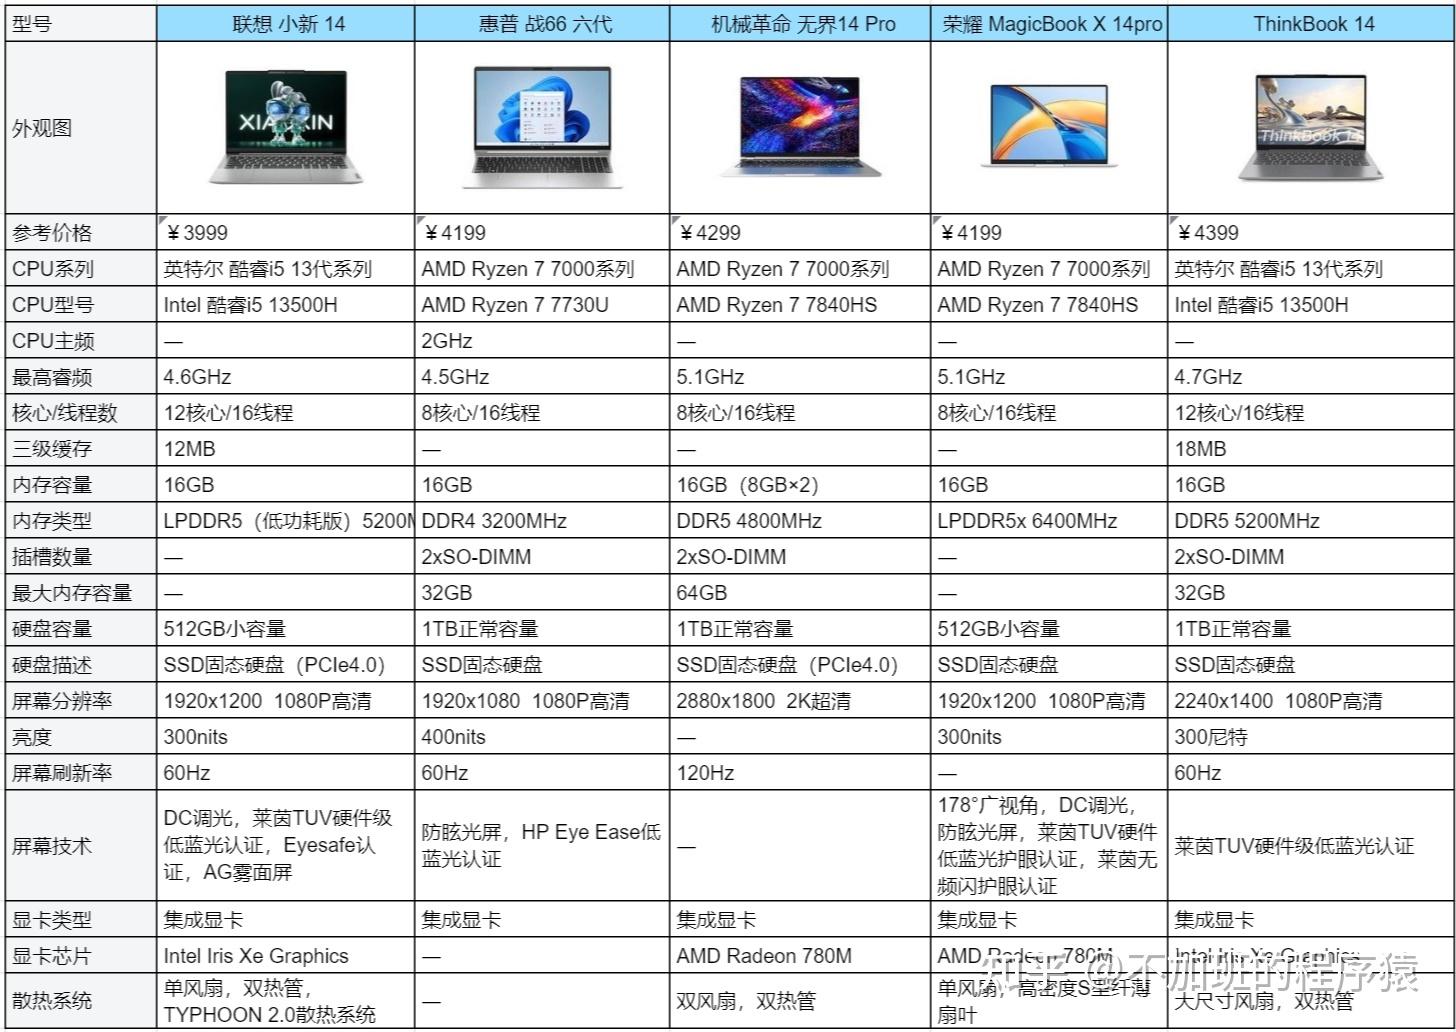Click the AMD Ryzen 7 7730U cell
1456x1032 pixels.
click(x=543, y=305)
